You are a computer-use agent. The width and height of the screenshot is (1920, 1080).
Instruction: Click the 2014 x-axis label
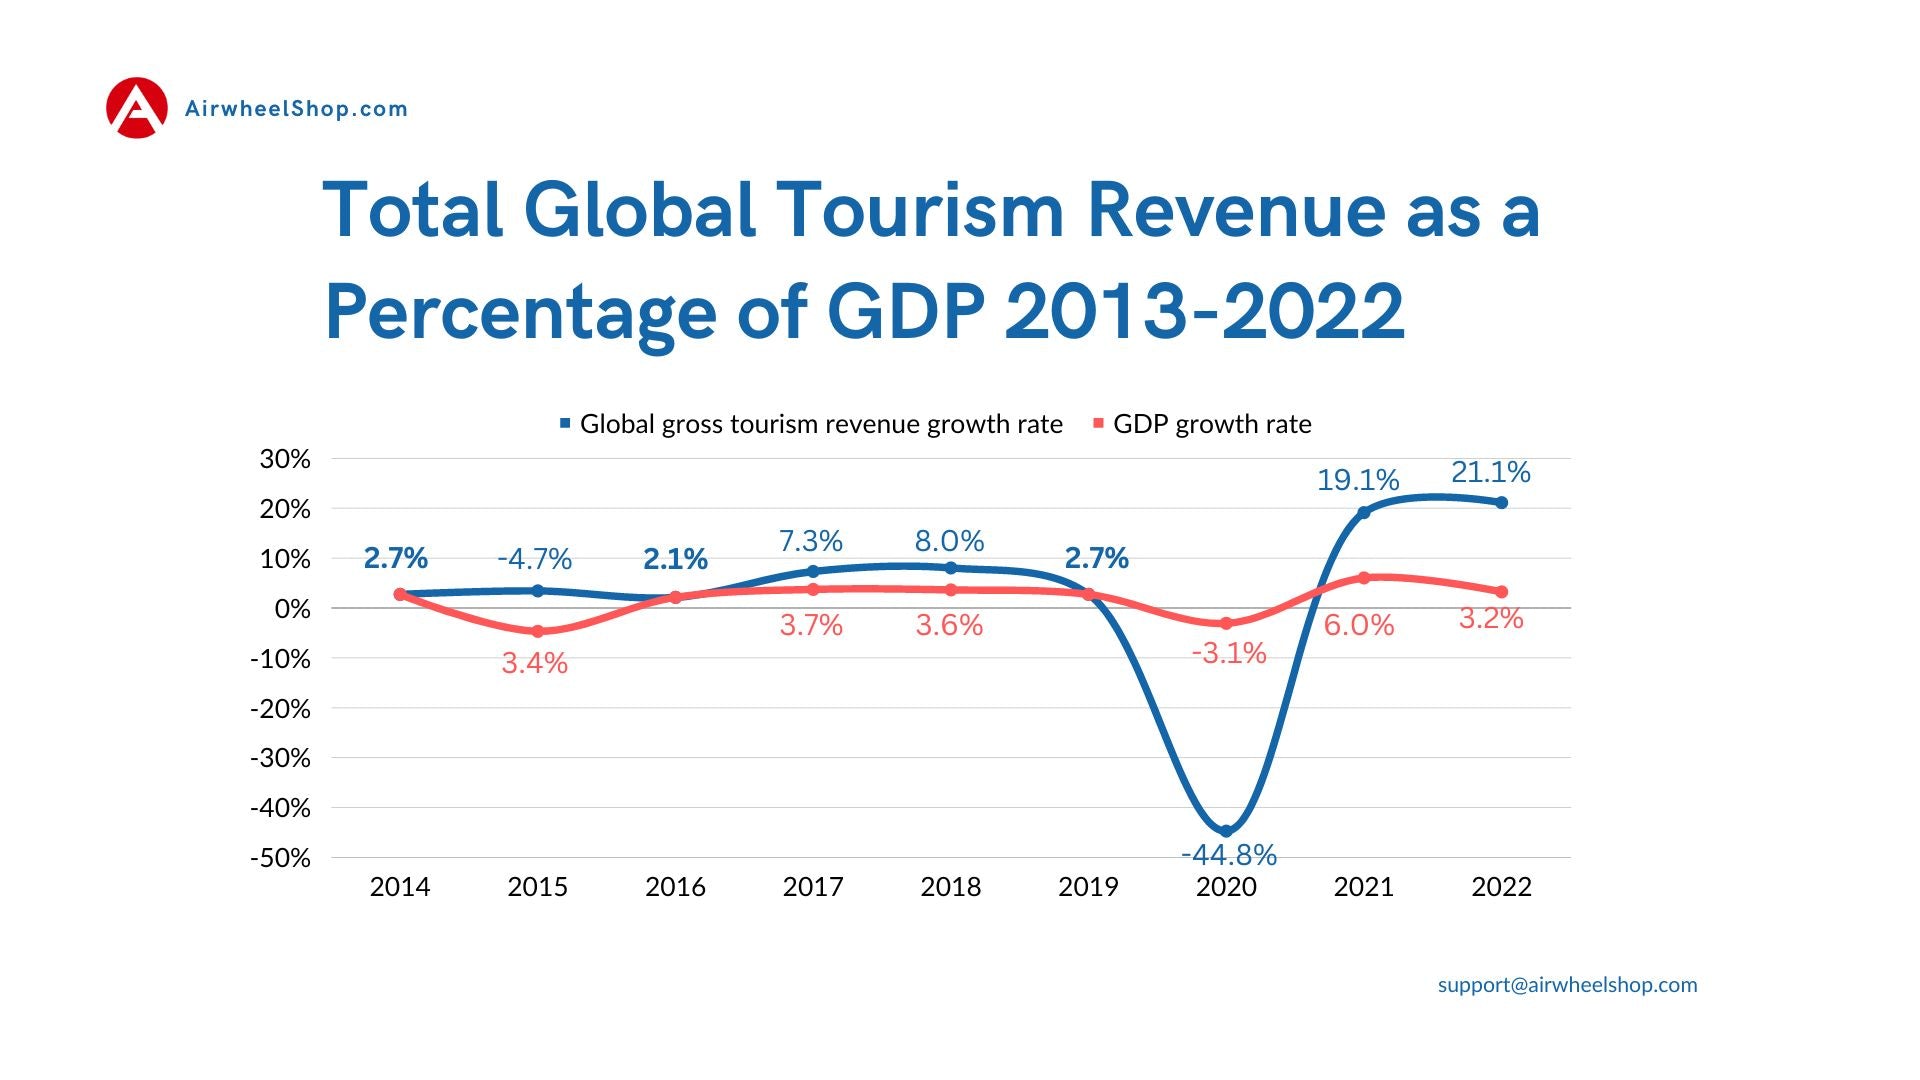400,887
